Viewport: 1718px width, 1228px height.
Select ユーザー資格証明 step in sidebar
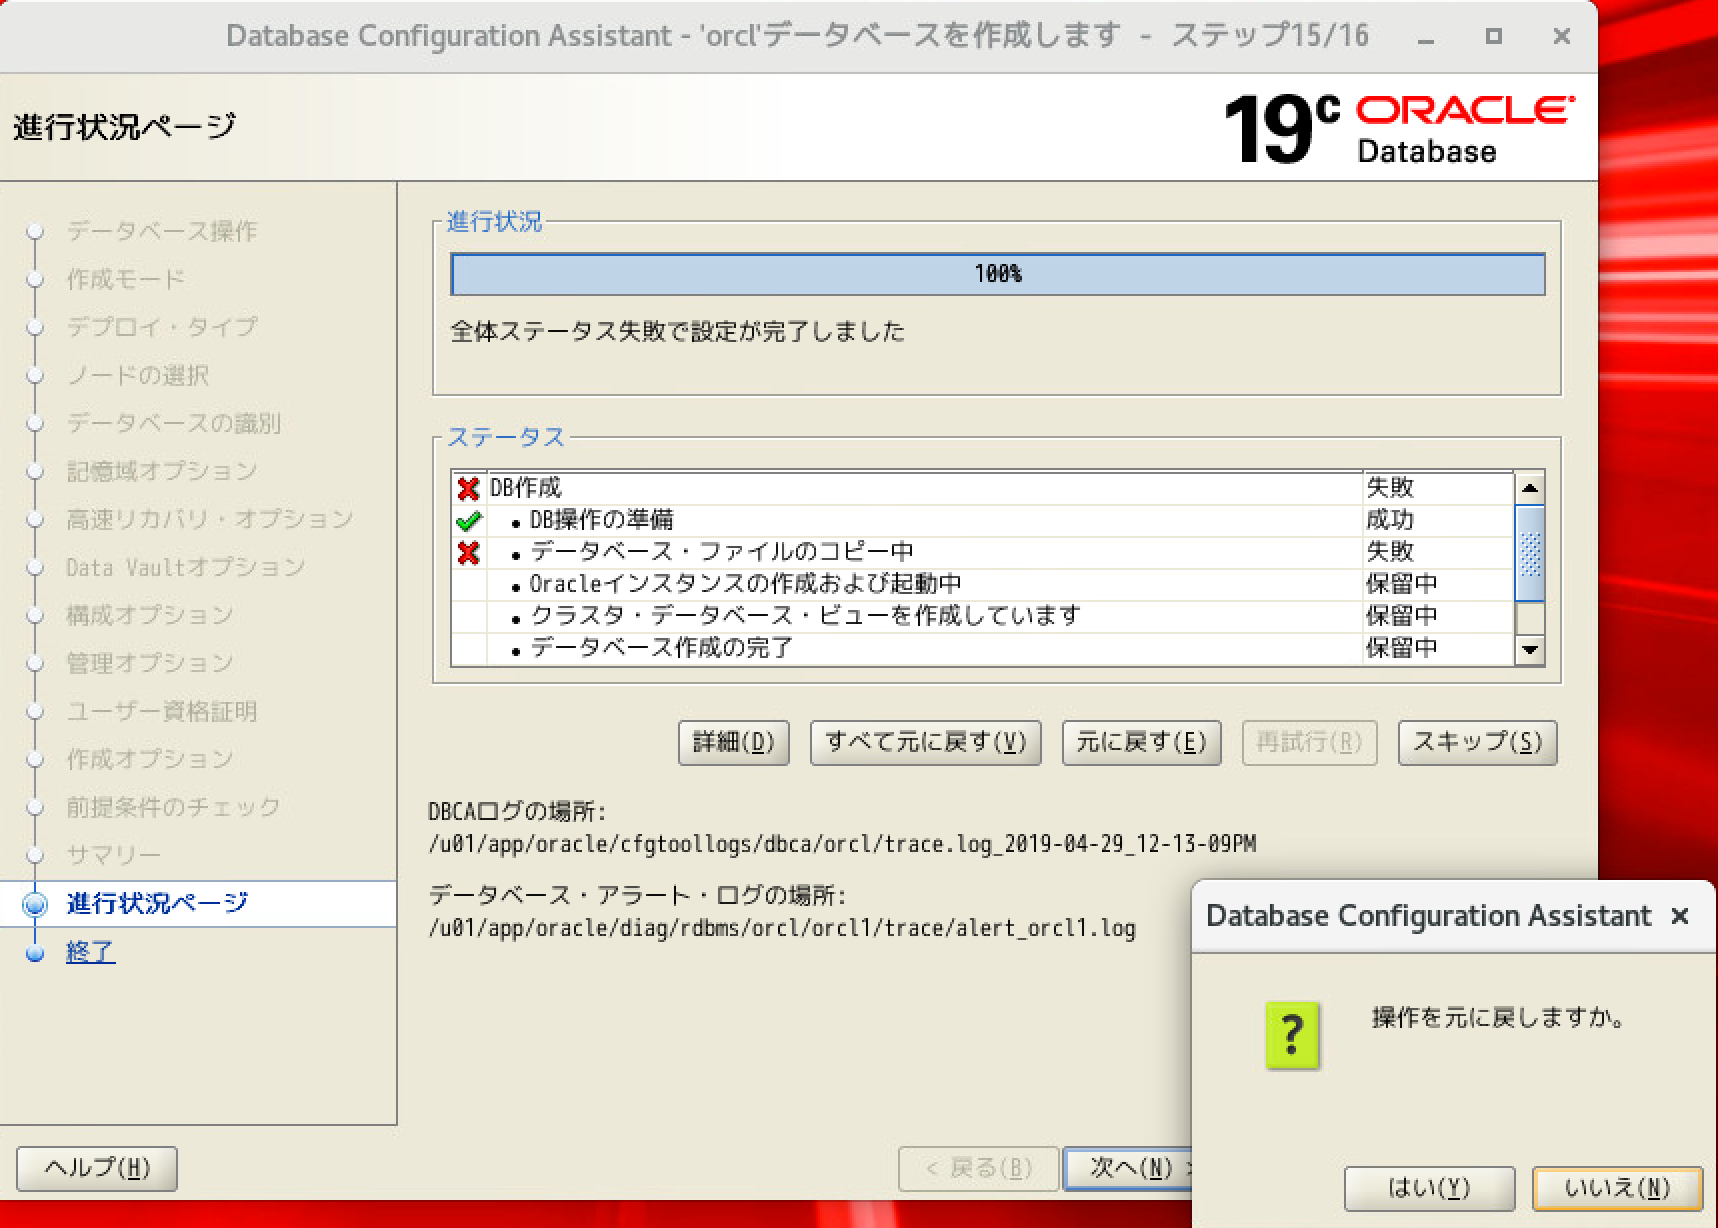pyautogui.click(x=162, y=711)
